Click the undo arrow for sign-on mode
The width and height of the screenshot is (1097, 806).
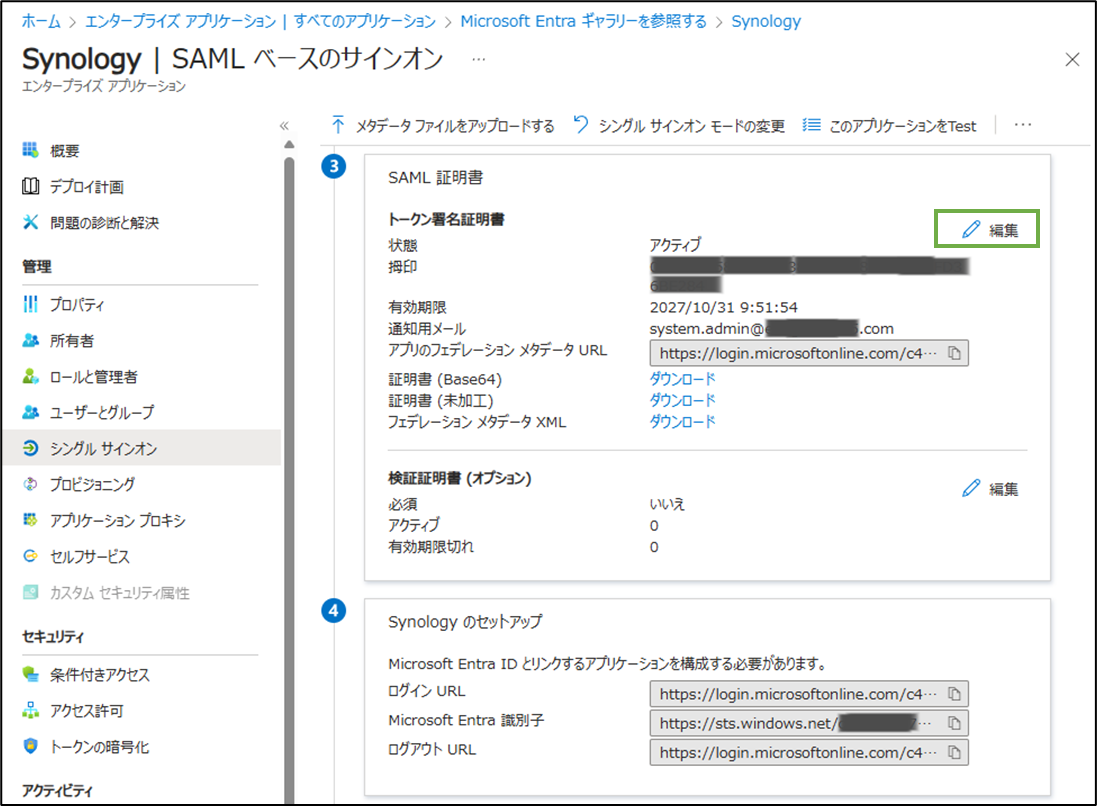point(581,125)
